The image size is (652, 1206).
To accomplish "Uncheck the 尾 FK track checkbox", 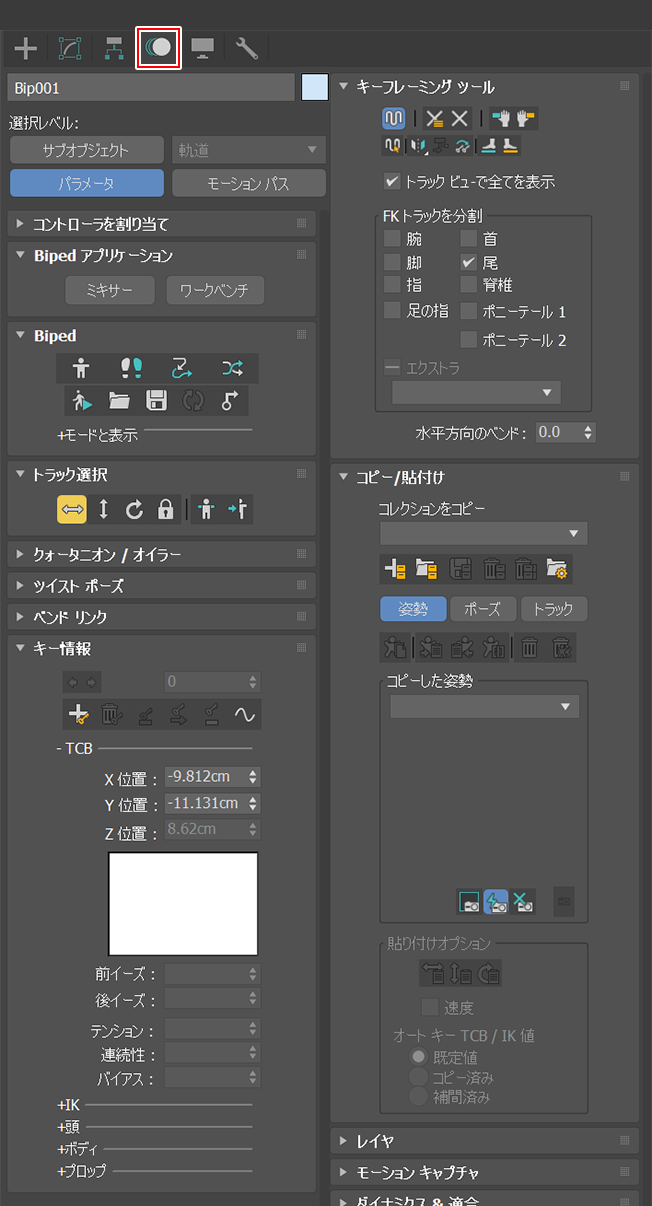I will tap(468, 262).
